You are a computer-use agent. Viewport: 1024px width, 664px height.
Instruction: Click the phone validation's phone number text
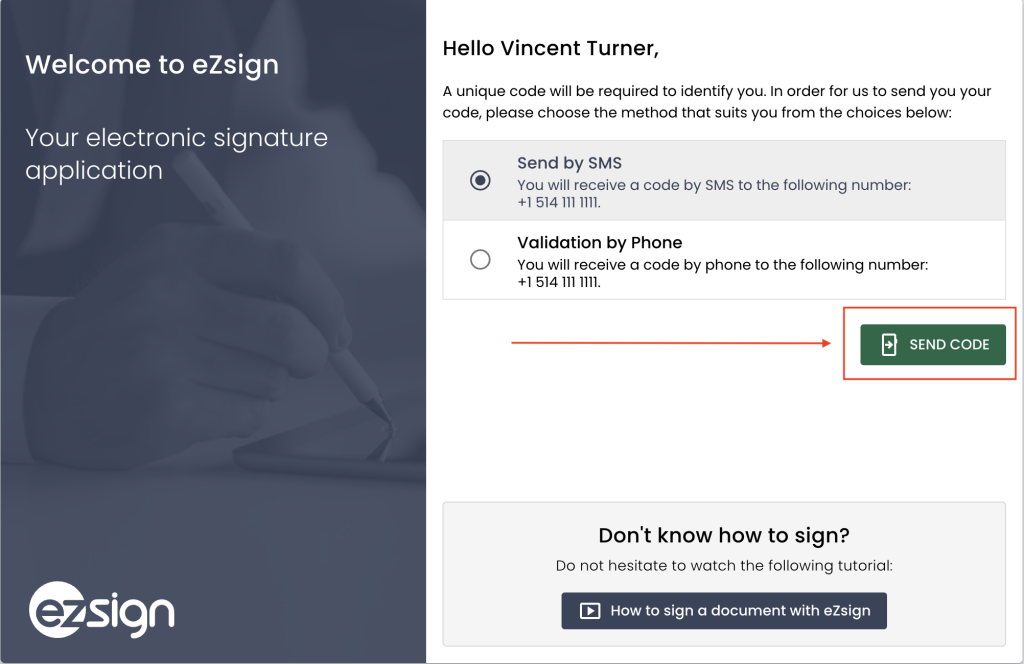(559, 282)
